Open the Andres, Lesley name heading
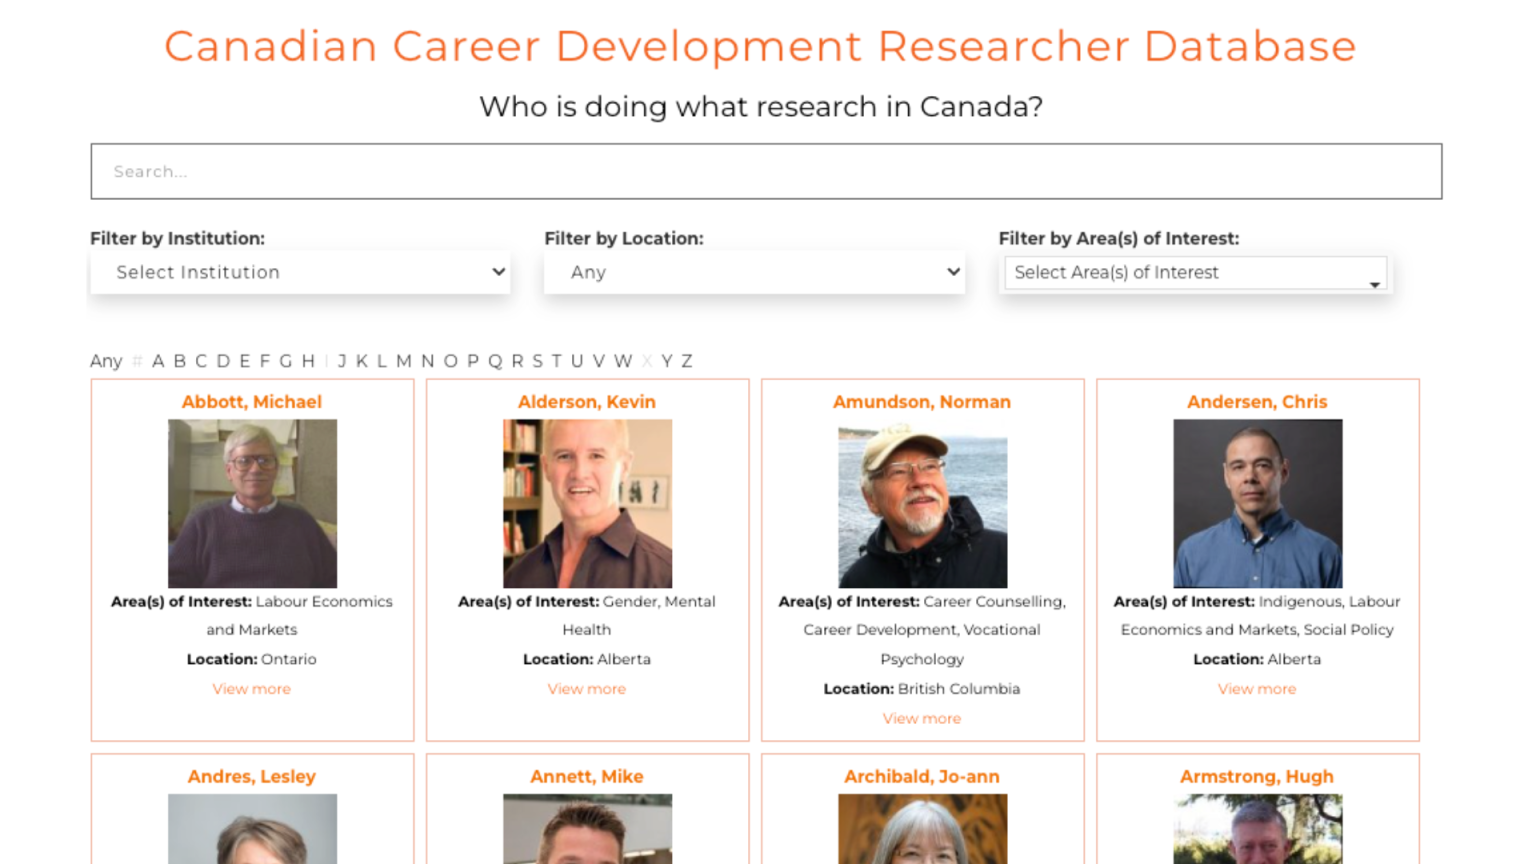The height and width of the screenshot is (864, 1536). tap(251, 776)
